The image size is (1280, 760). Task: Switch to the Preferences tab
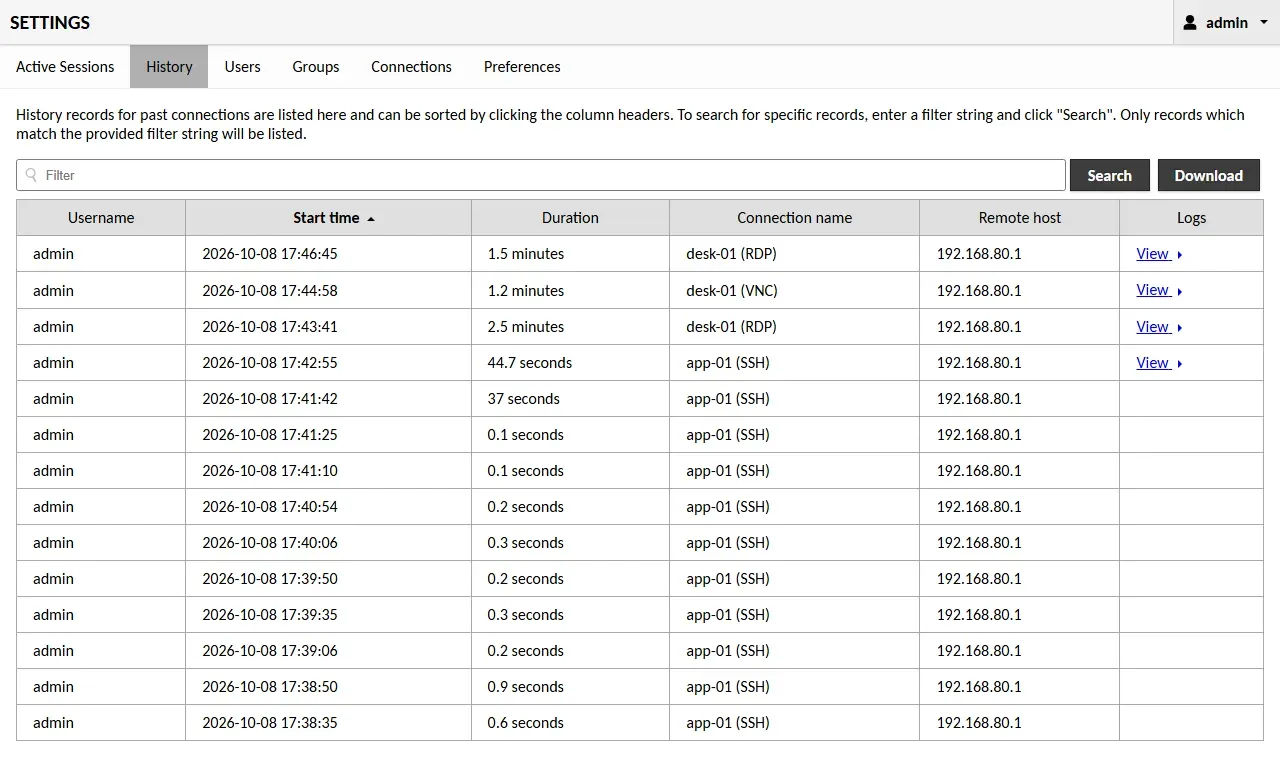click(x=522, y=67)
